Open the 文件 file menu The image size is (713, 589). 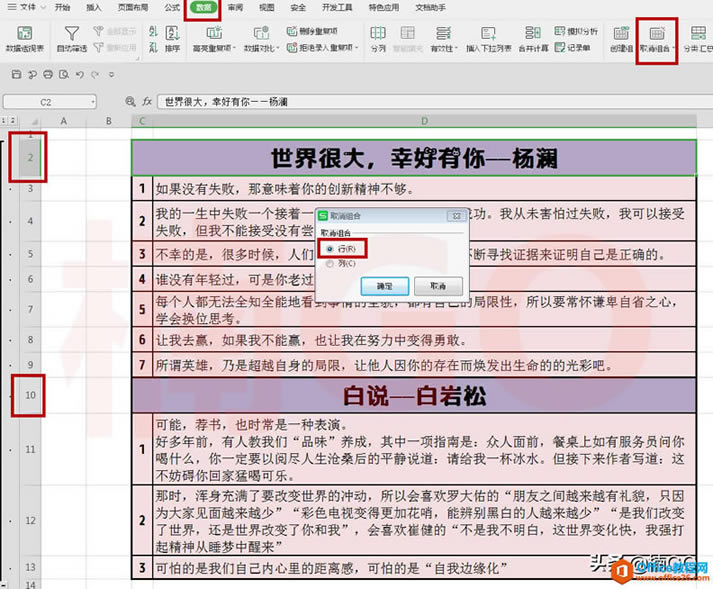(x=22, y=7)
